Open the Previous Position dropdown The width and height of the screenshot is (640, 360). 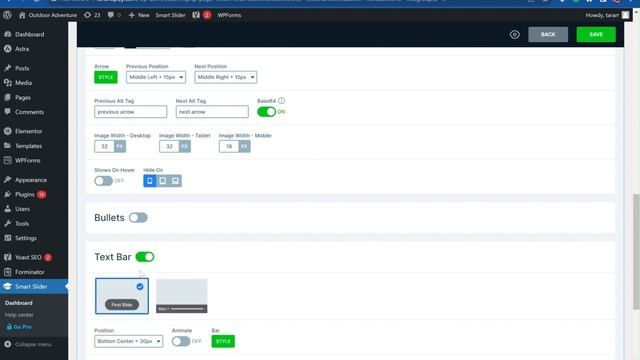(156, 77)
